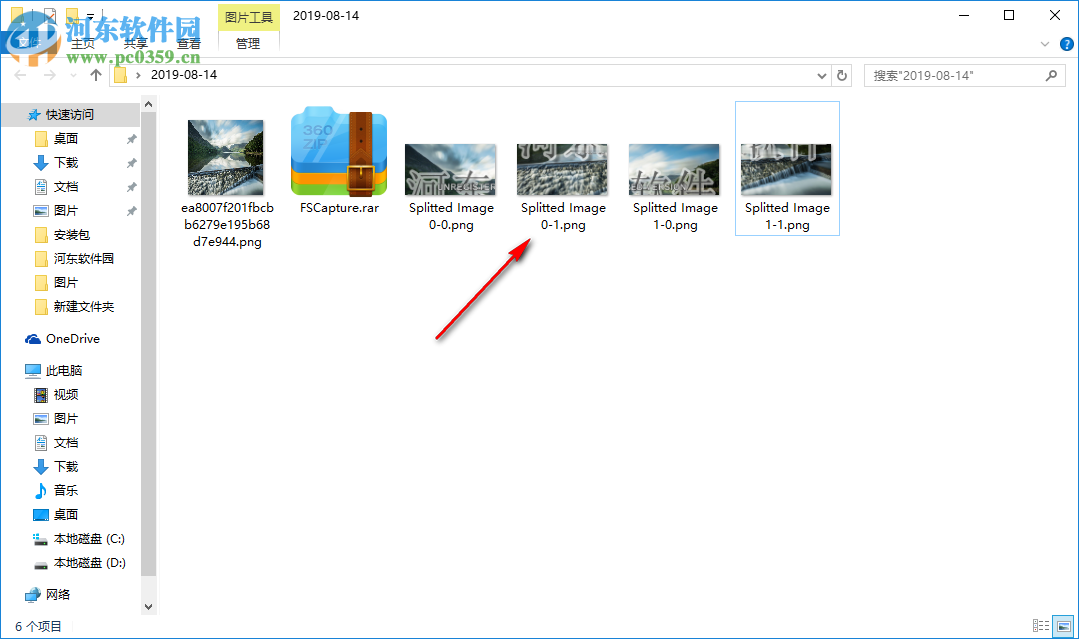This screenshot has height=639, width=1079.
Task: Open pinned 桌面 under quick access
Action: (66, 139)
